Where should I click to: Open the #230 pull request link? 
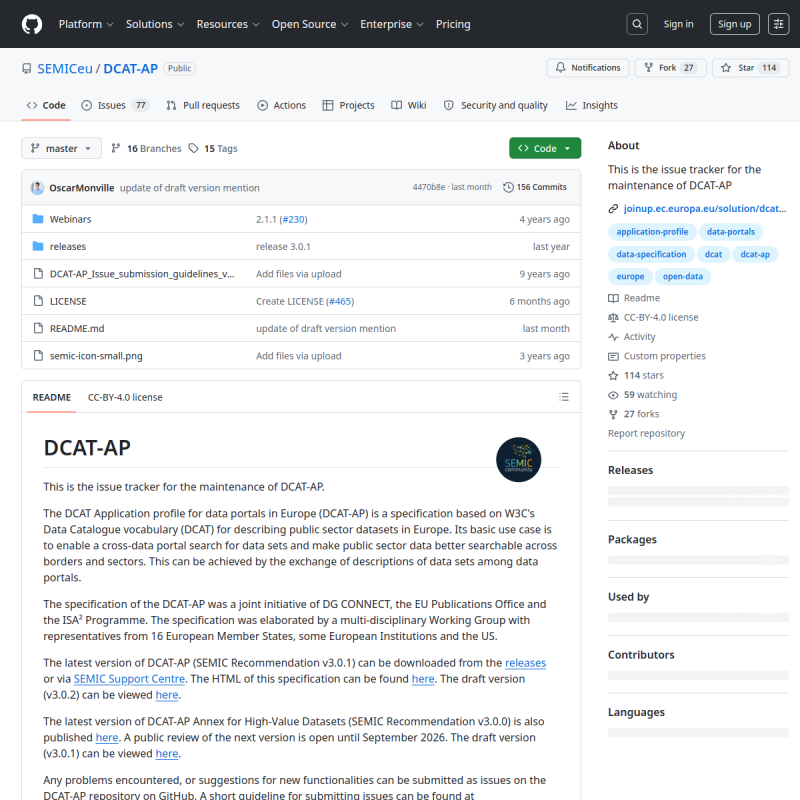(x=293, y=219)
